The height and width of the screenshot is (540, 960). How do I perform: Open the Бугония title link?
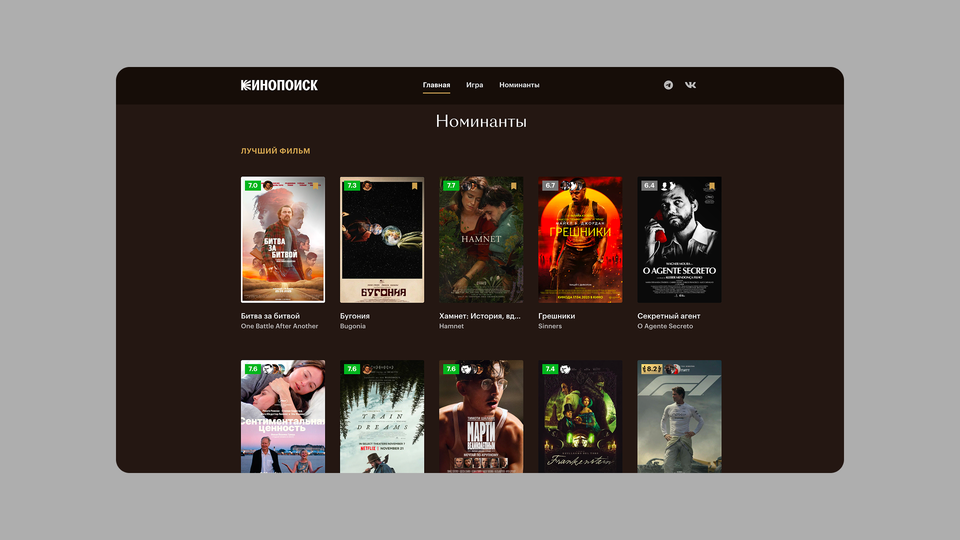coord(354,316)
